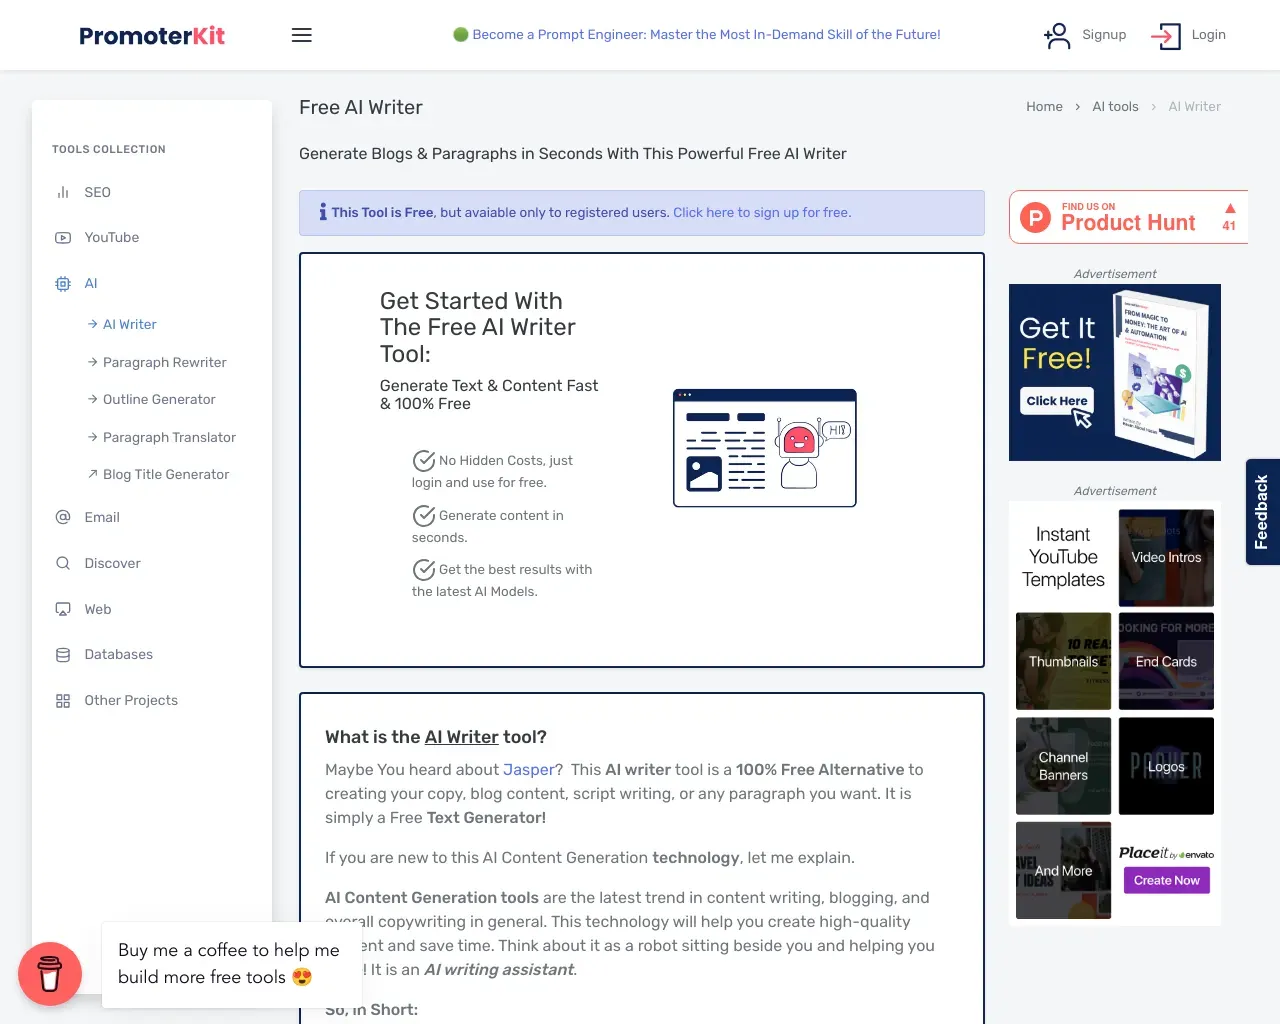Click the Login link
The width and height of the screenshot is (1280, 1024).
[x=1208, y=35]
